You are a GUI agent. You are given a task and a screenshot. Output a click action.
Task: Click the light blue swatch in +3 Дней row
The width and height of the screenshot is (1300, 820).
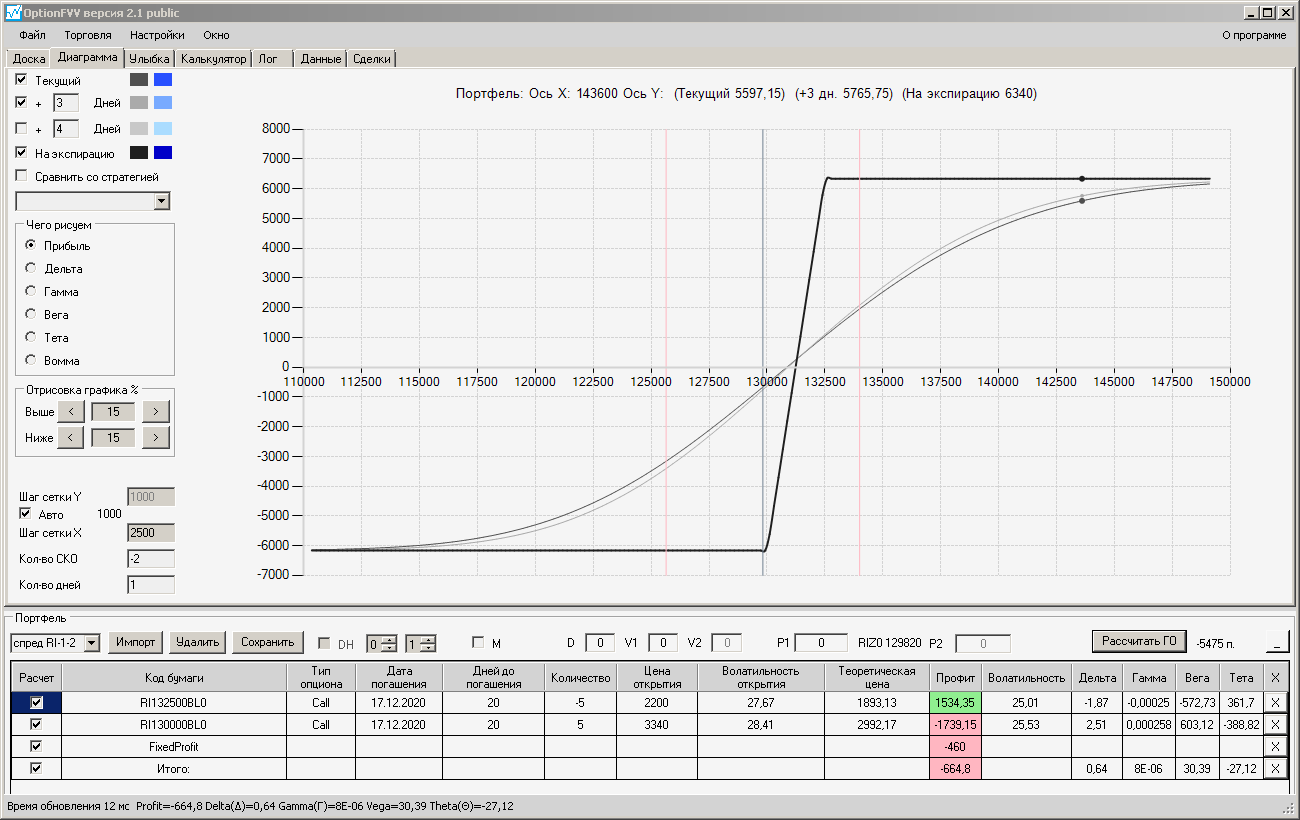click(163, 103)
